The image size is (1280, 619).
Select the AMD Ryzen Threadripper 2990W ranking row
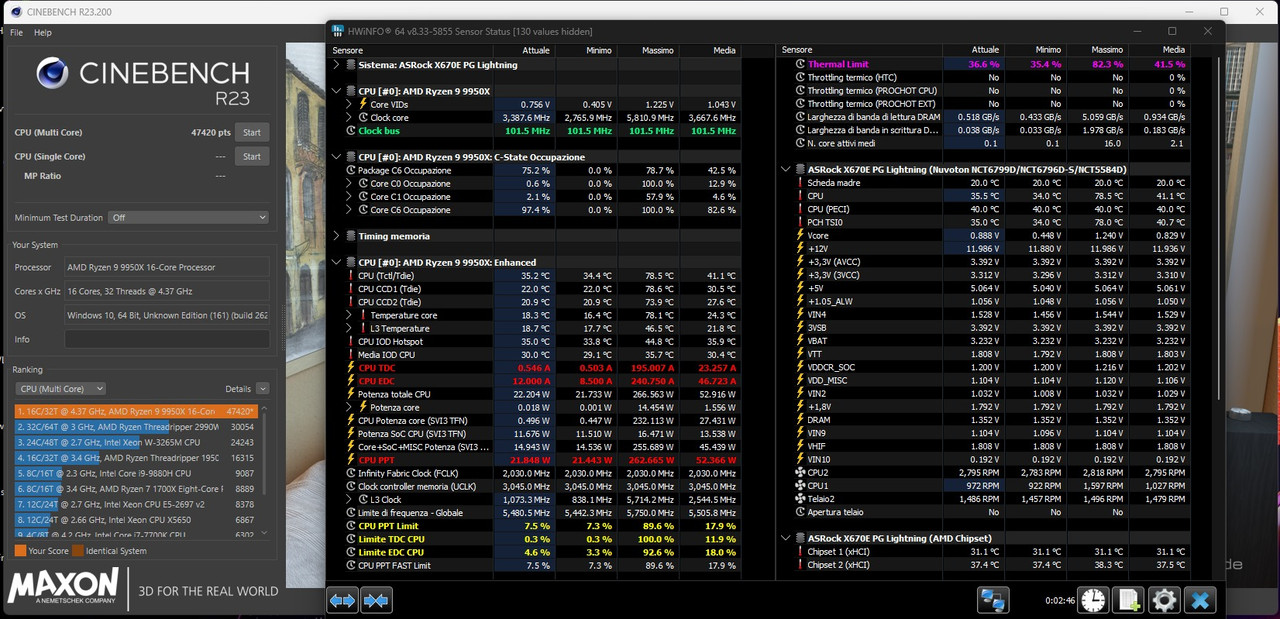[137, 427]
